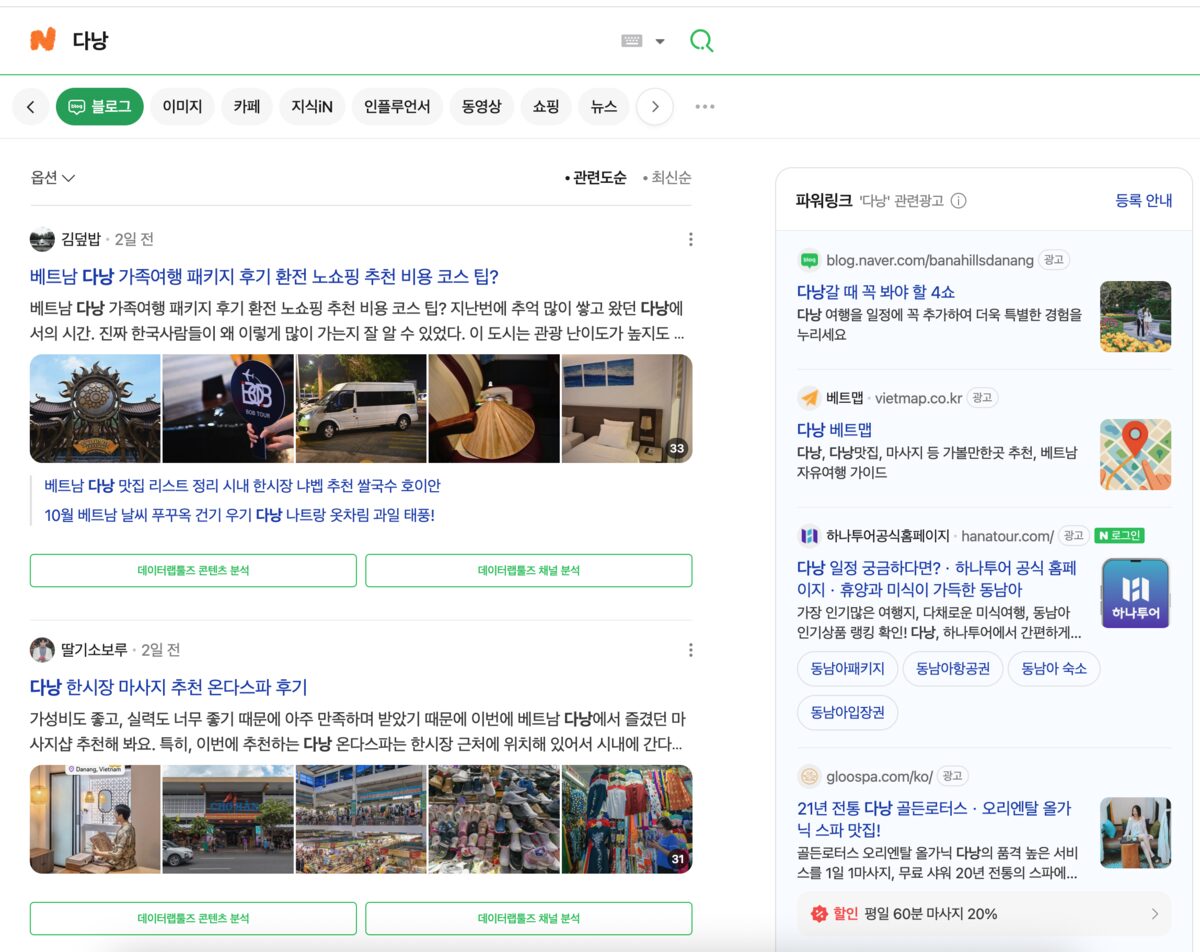Open the more options menu on the 김덮밥 post
This screenshot has width=1200, height=952.
coord(690,239)
